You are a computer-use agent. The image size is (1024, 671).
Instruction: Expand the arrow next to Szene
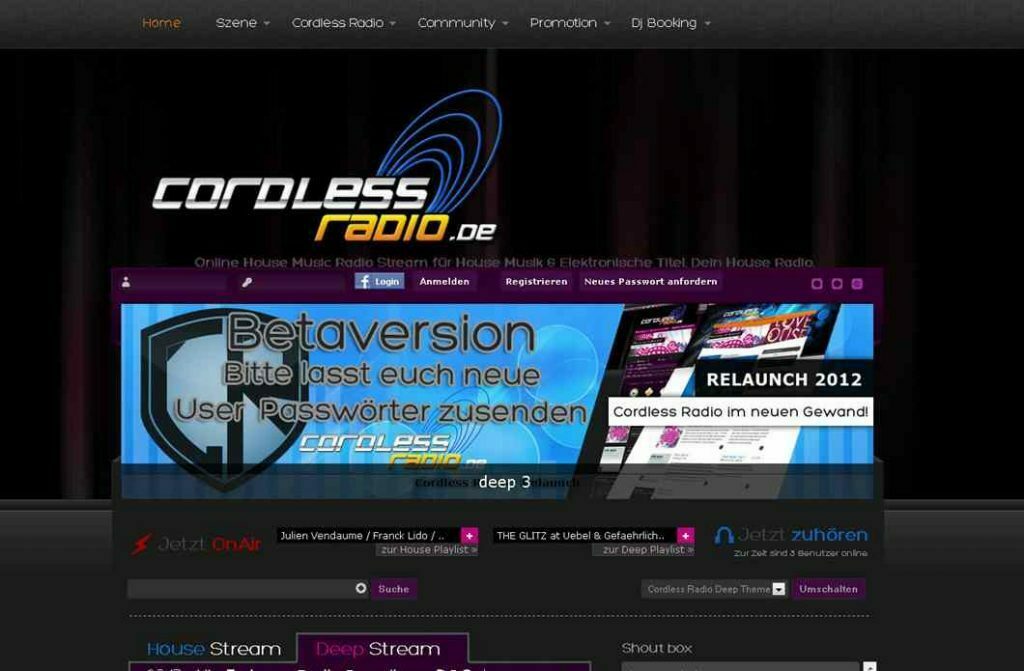coord(266,24)
